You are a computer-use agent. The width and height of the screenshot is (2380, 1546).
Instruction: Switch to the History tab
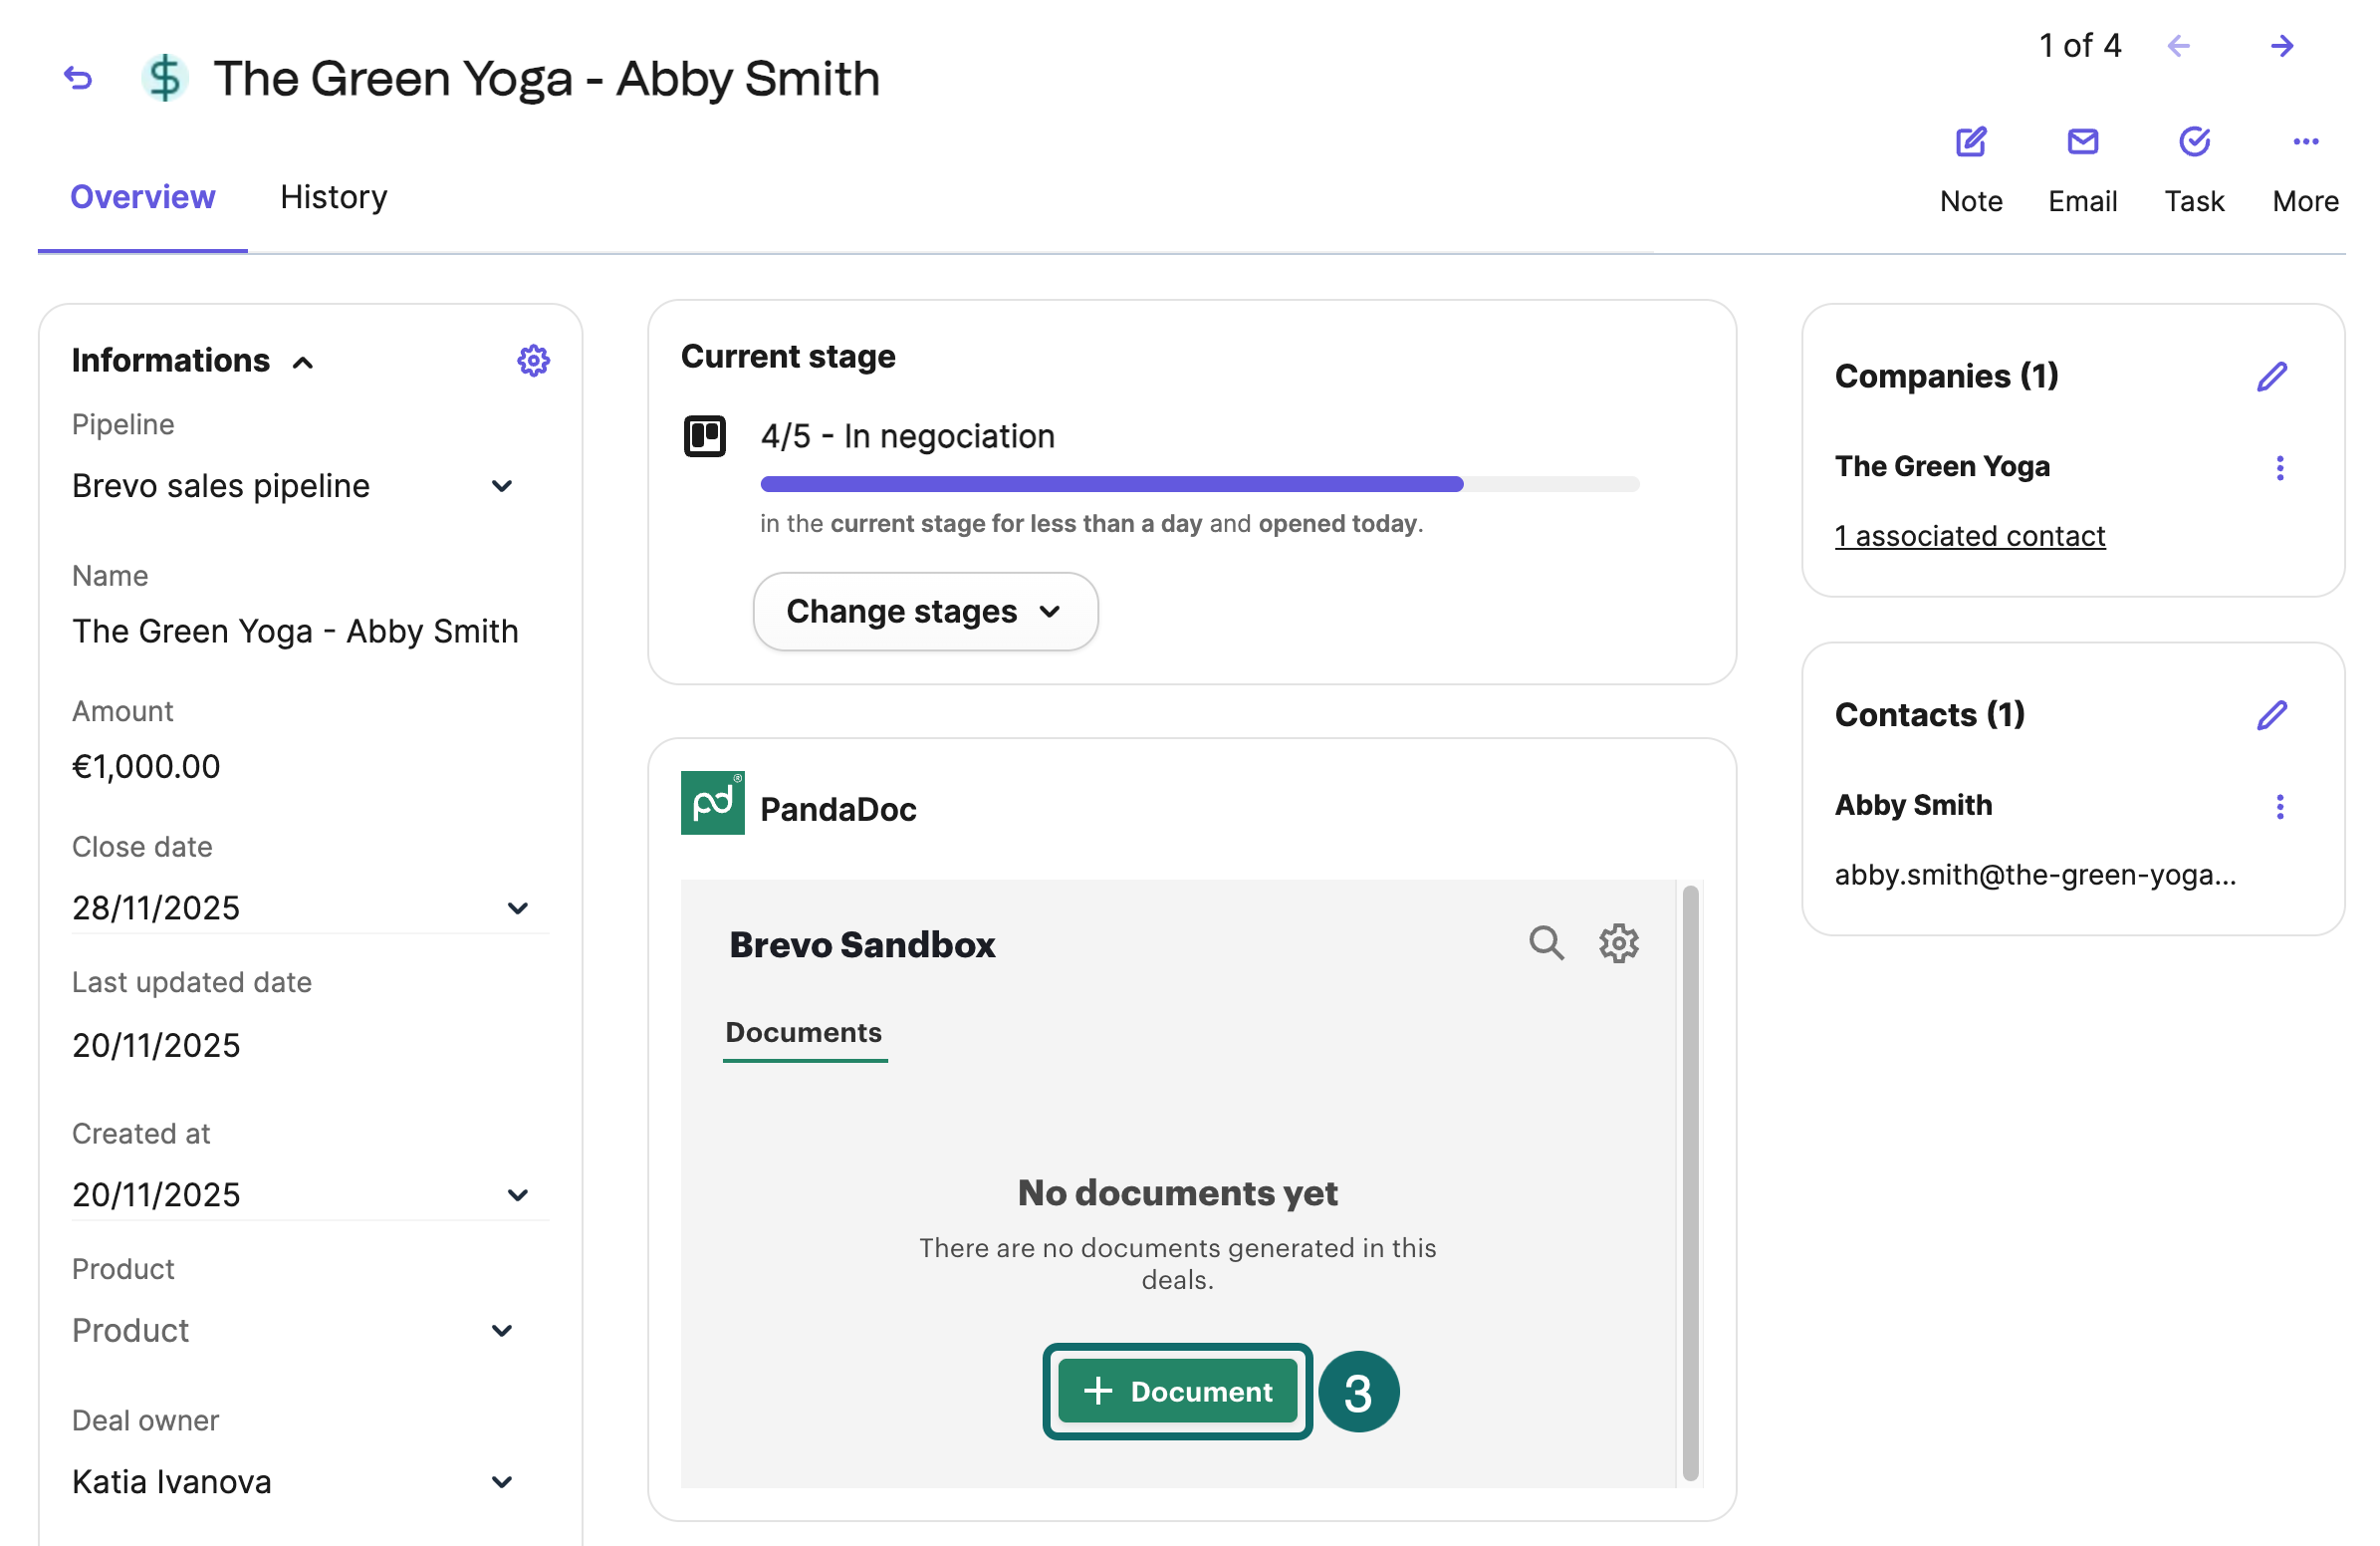pos(333,197)
